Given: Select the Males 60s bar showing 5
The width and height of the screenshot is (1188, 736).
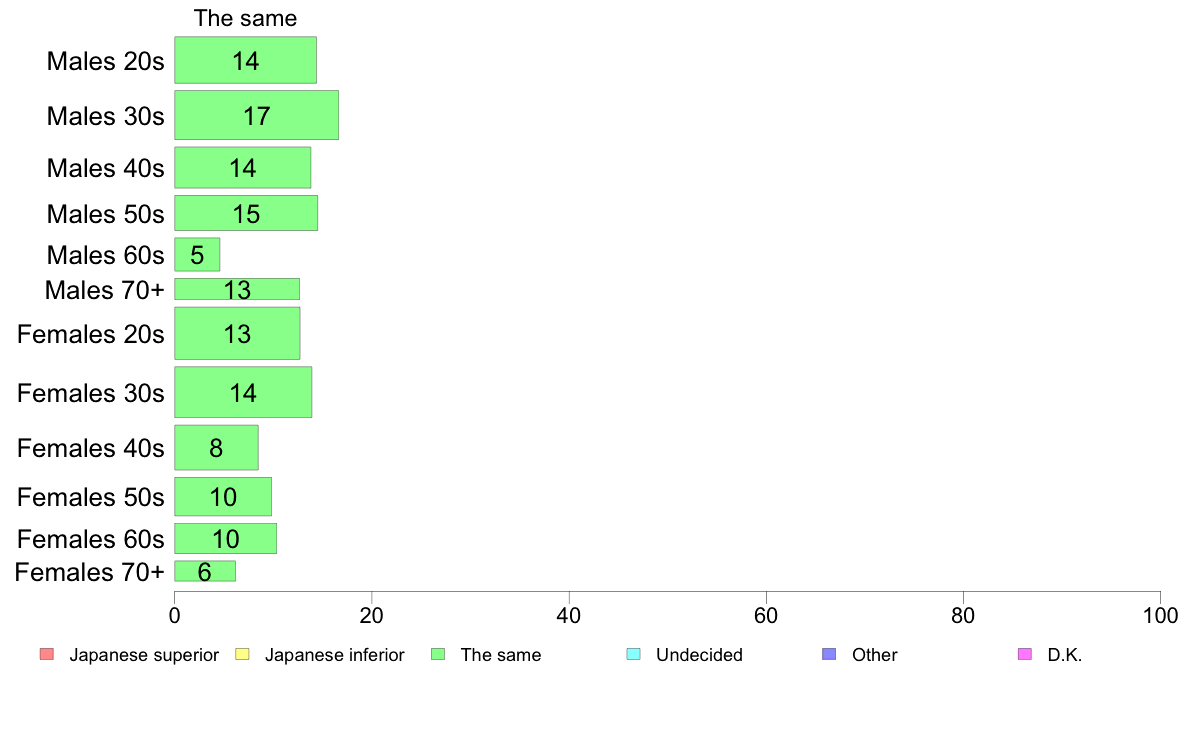Looking at the screenshot, I should [197, 255].
